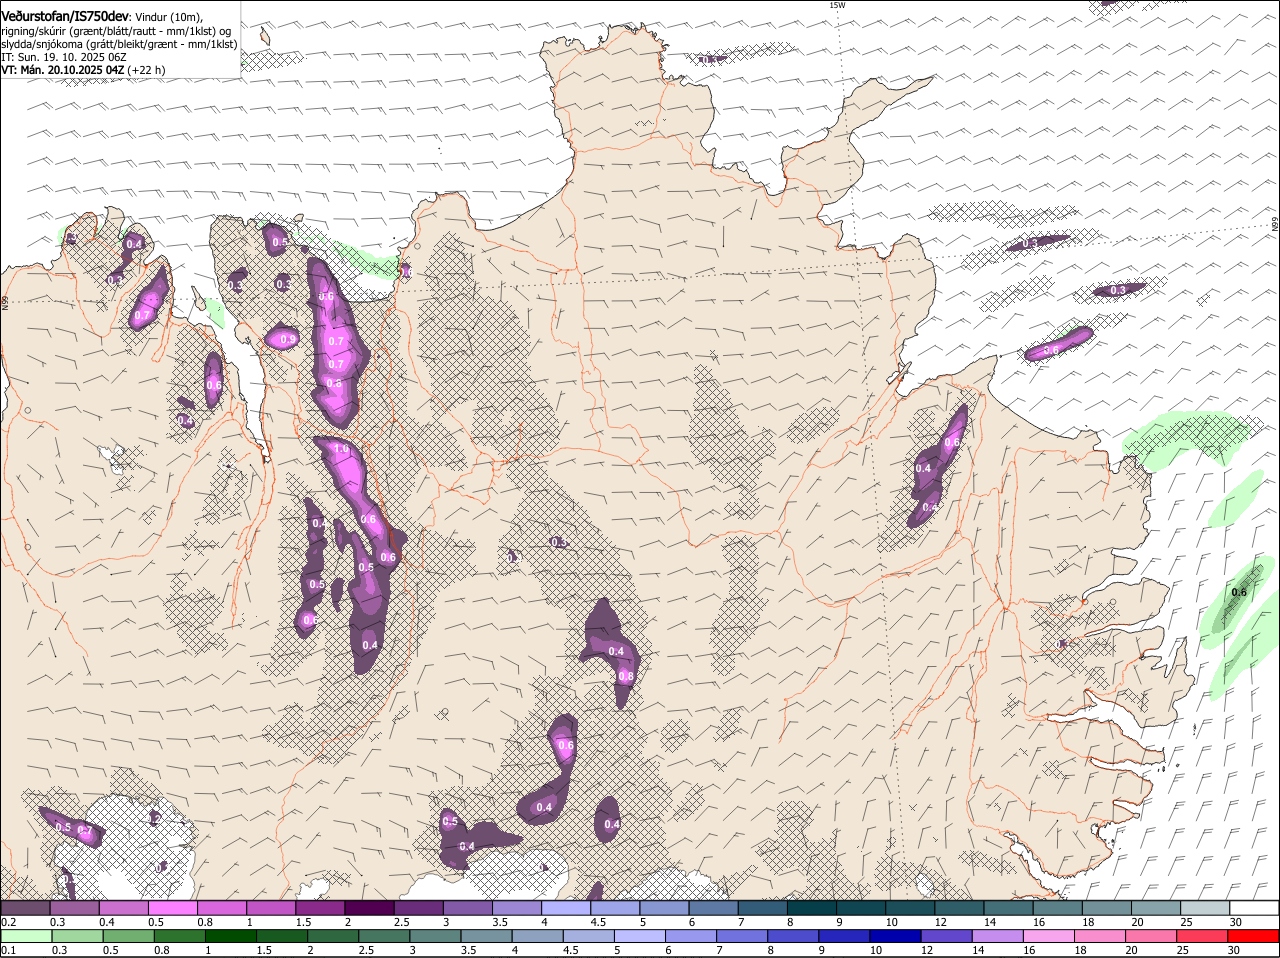Click the grey swatch between 20 and 25, upper legend

(1157, 908)
